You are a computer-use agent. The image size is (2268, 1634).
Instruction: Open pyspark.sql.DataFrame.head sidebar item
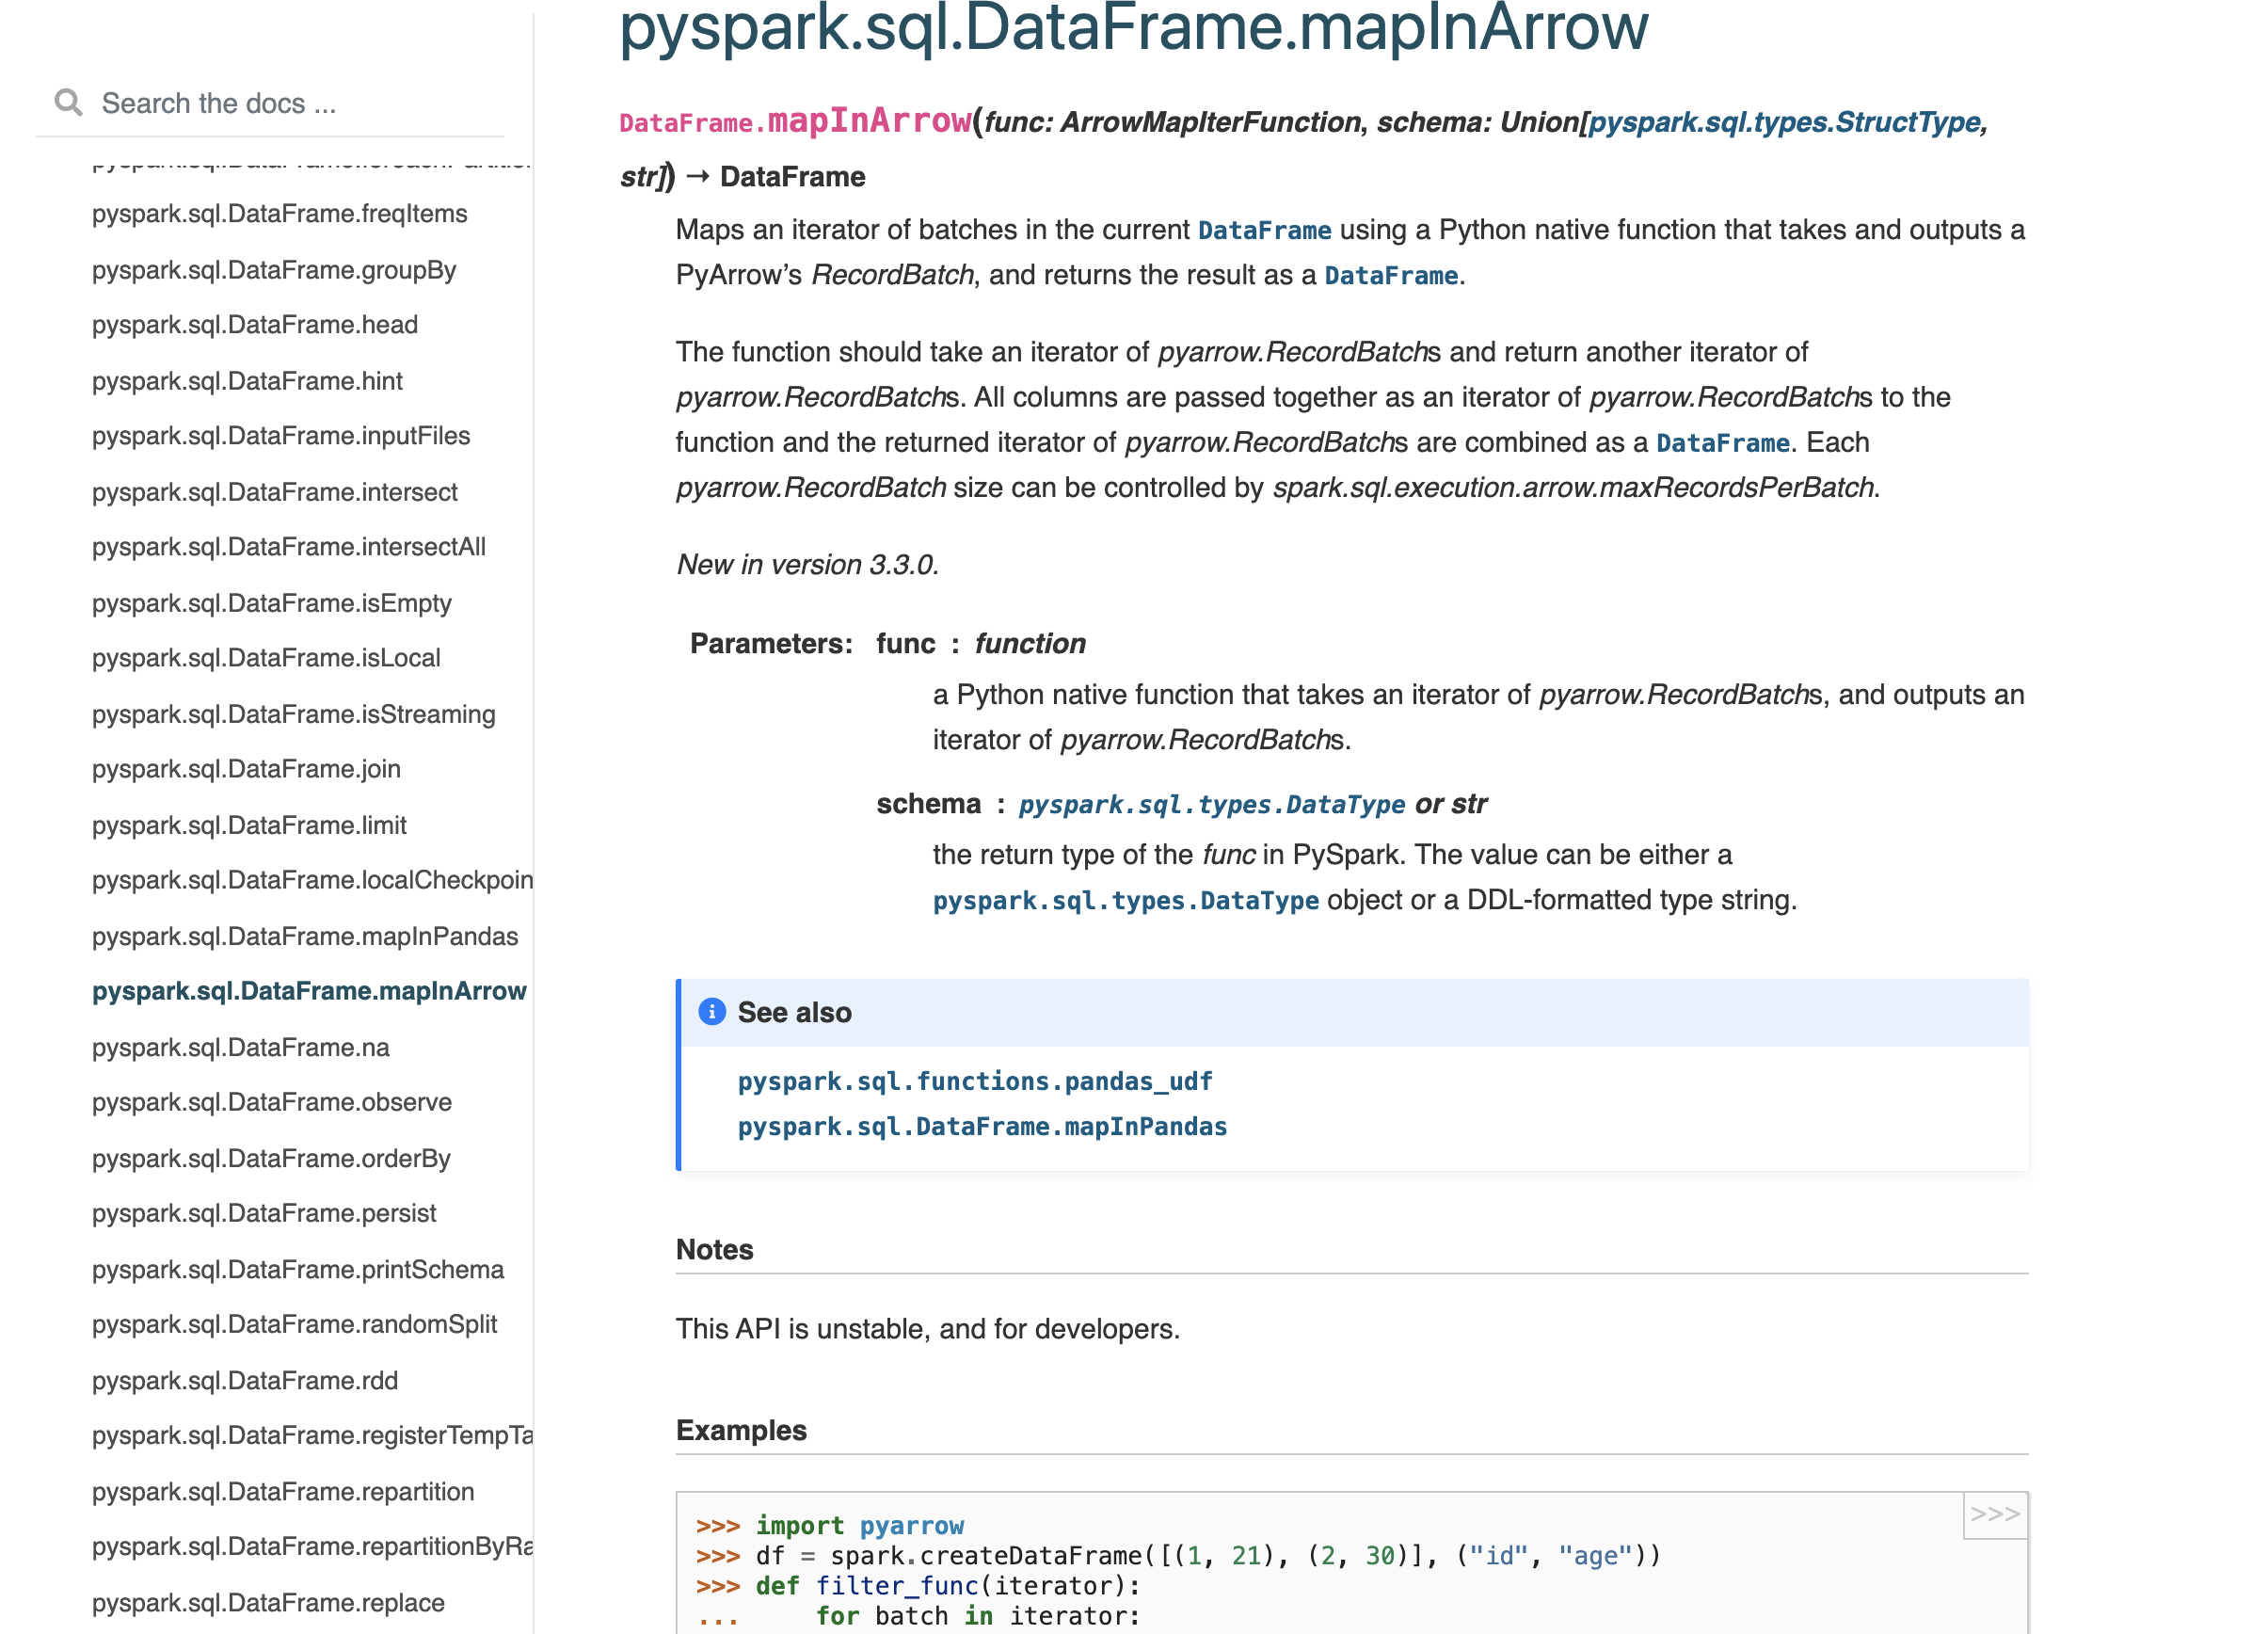tap(255, 325)
